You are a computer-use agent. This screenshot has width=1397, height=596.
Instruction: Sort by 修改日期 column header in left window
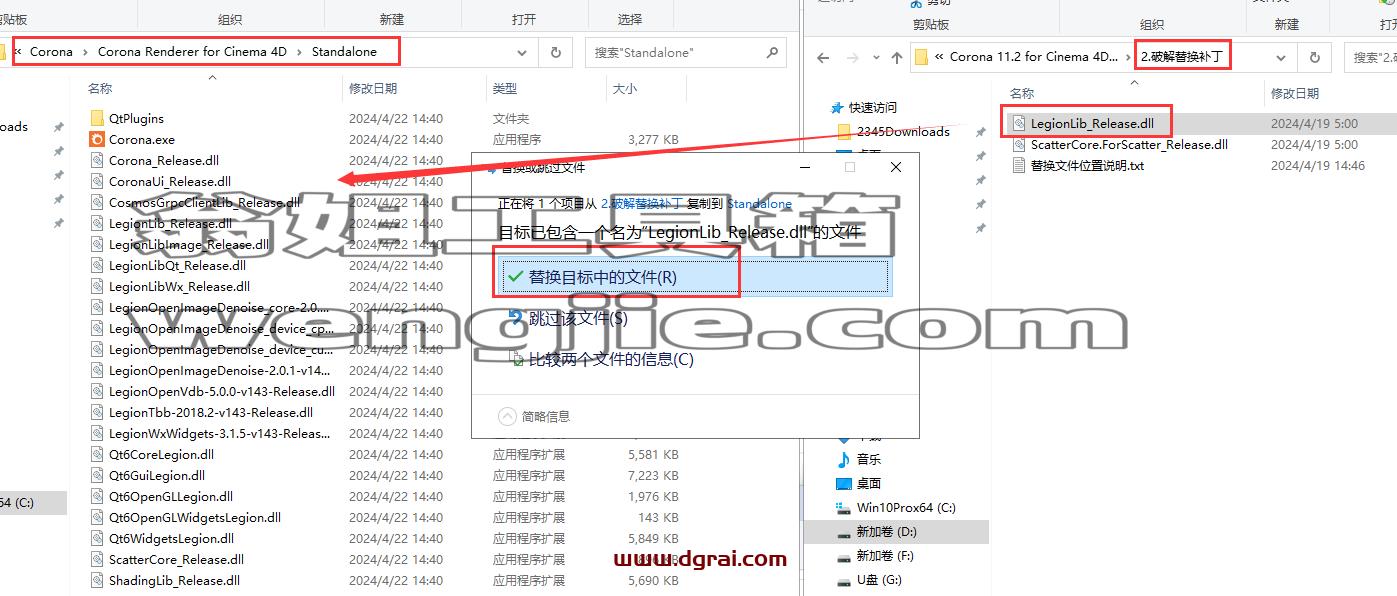(x=373, y=89)
